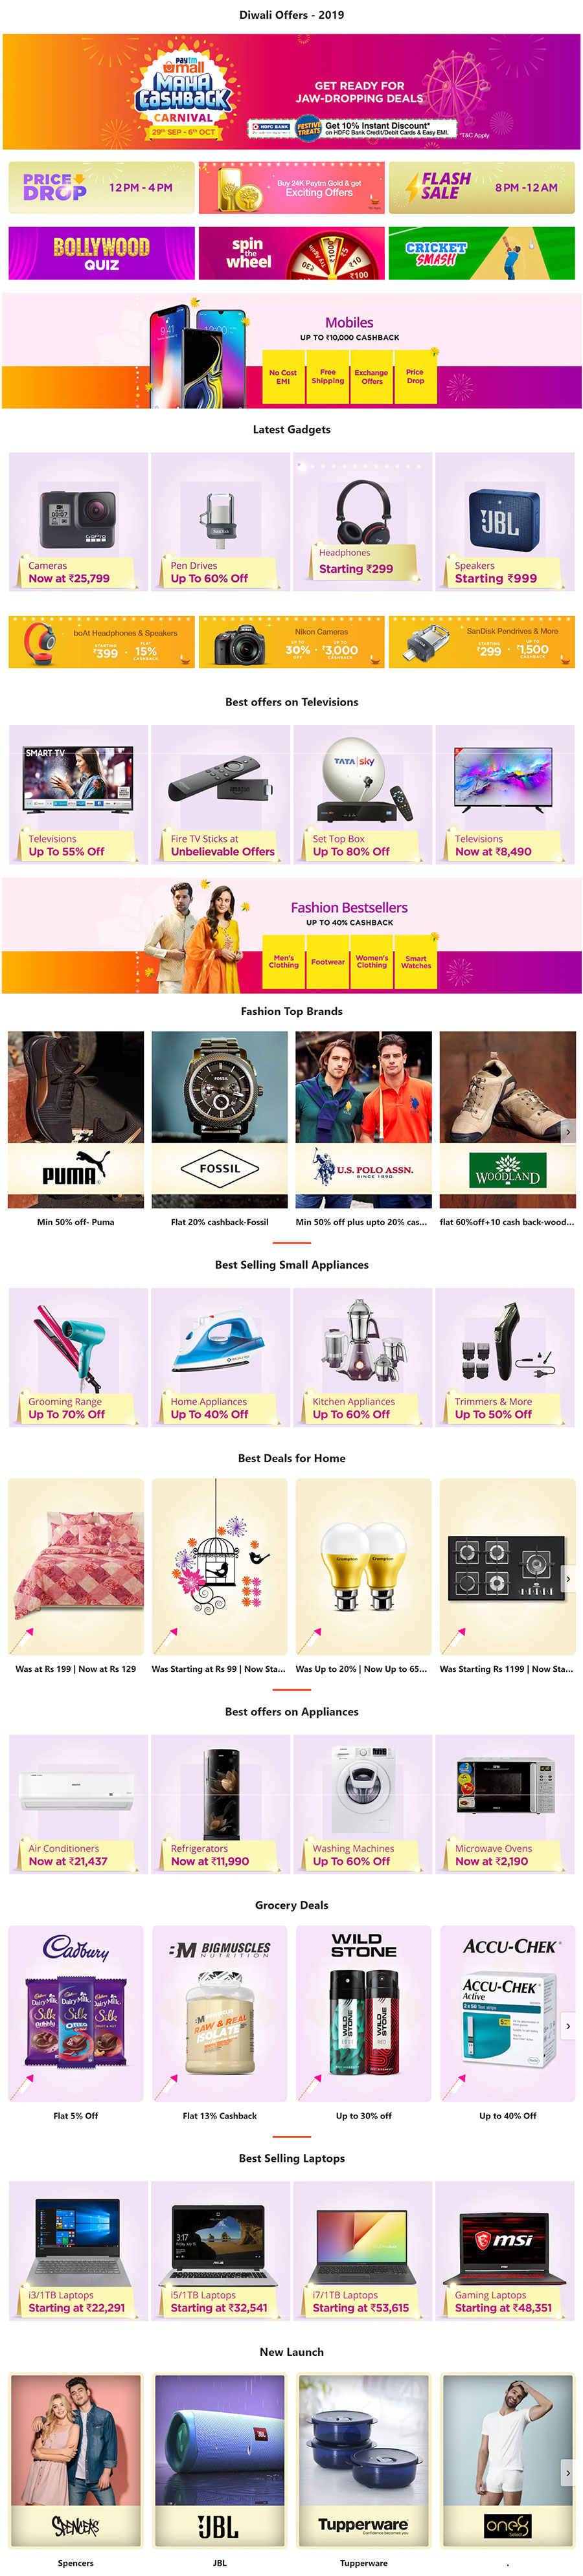Screen dimensions: 583x2576
Task: Choose Smart Watches under Fashion Bestsellers
Action: point(416,962)
